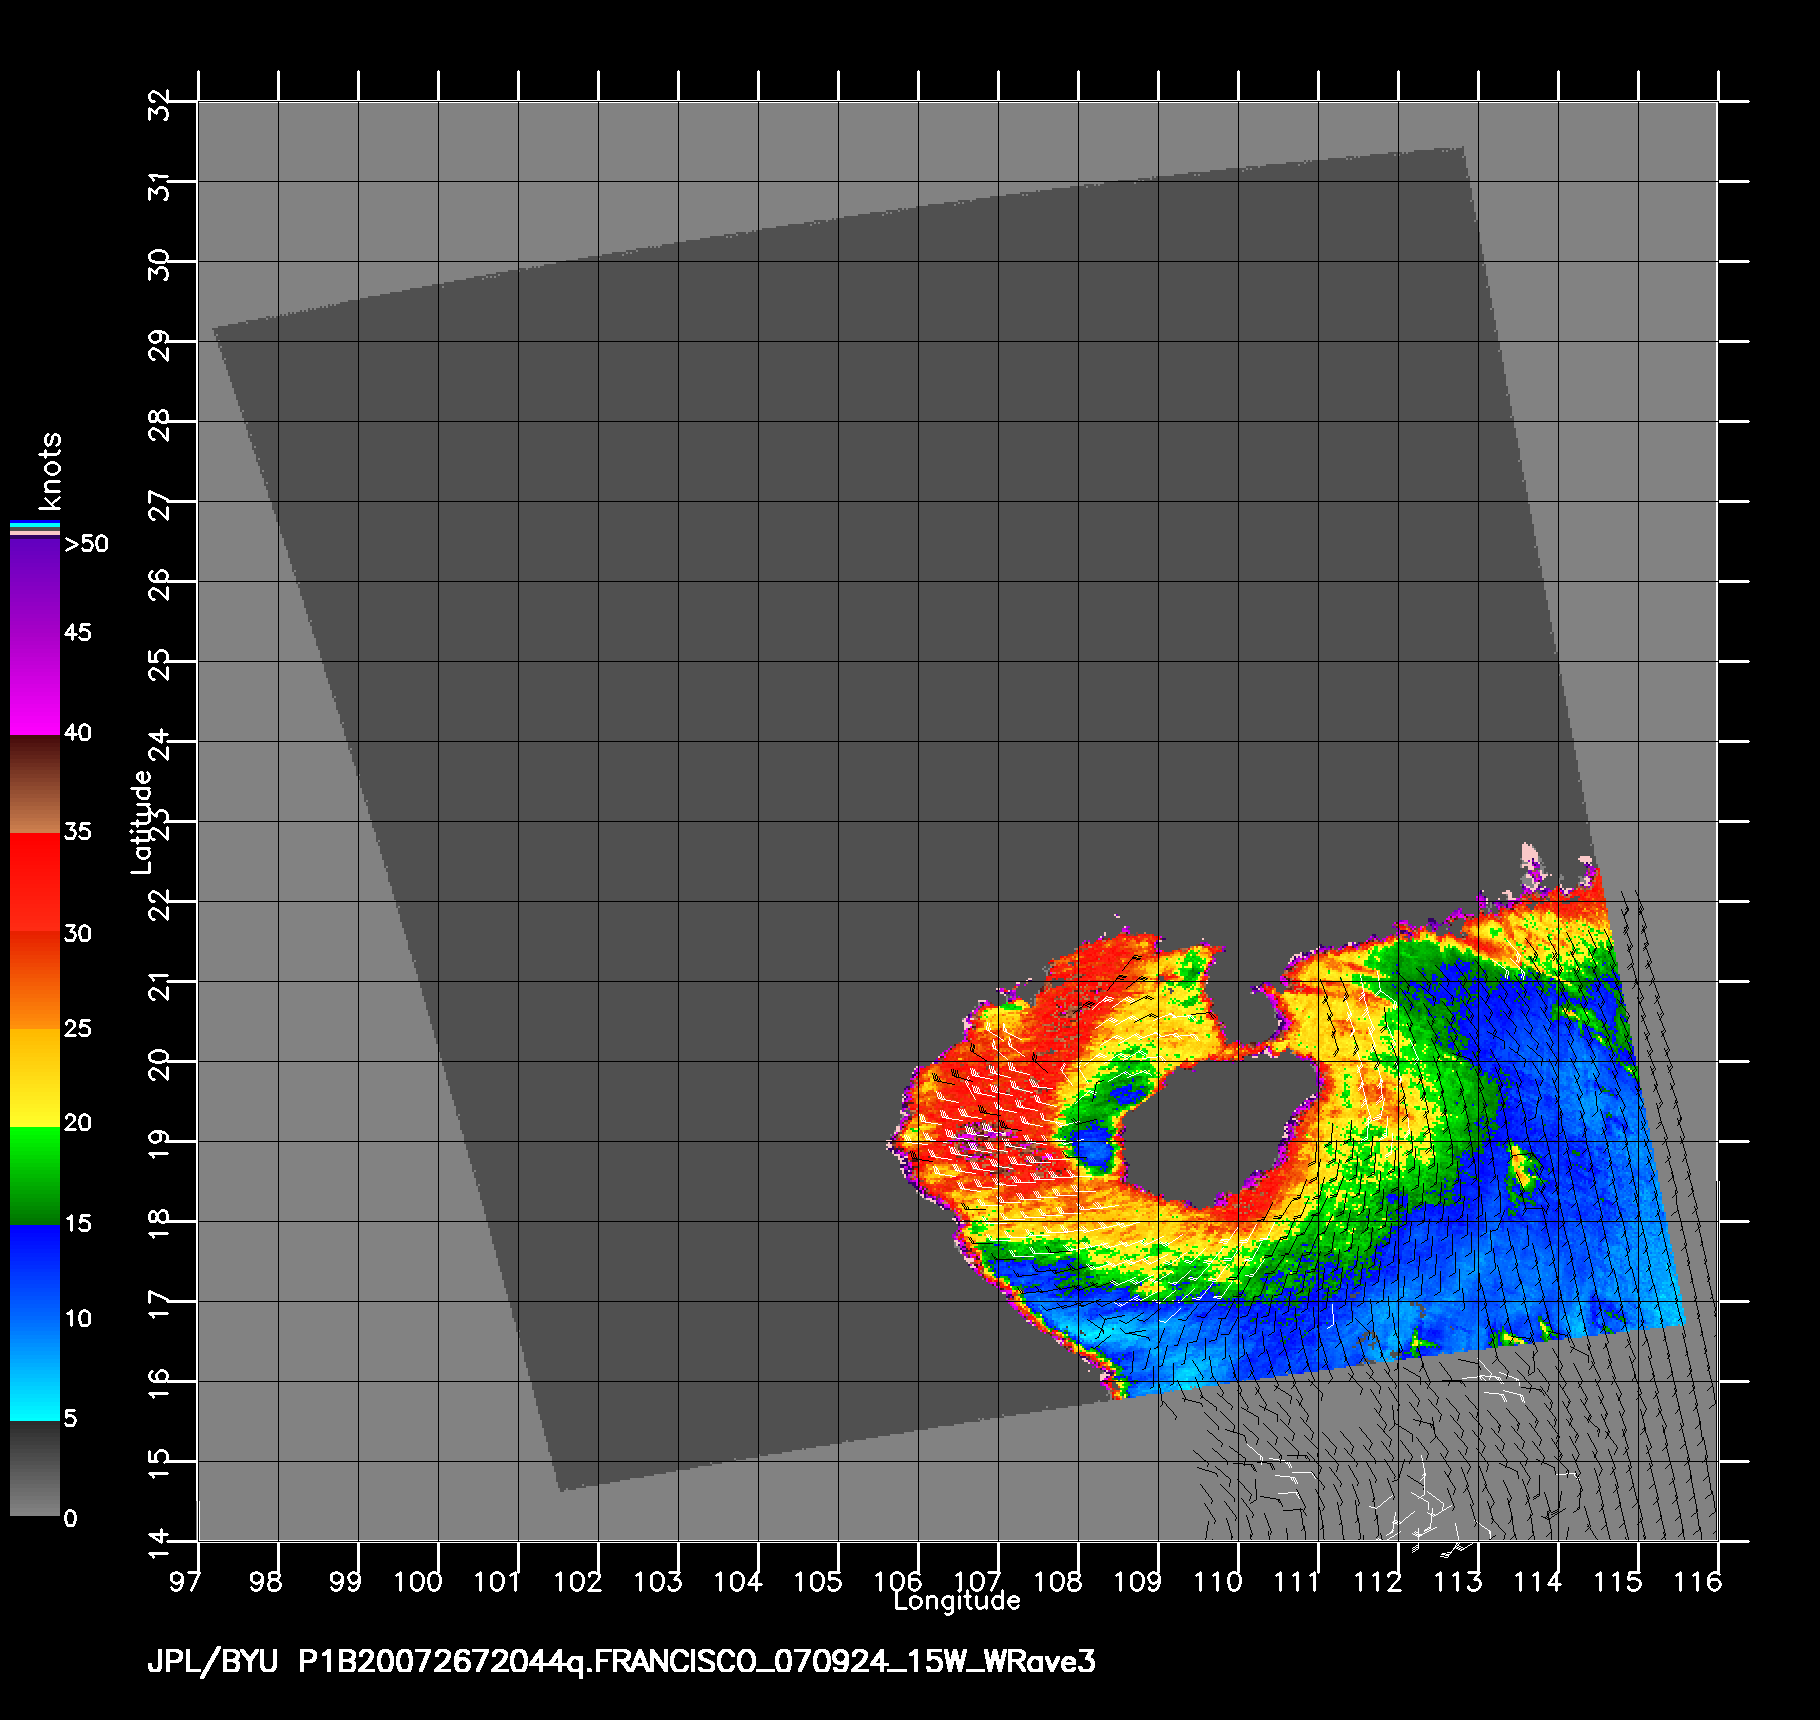
Task: Click the '40' colorbar label
Action: click(x=78, y=733)
